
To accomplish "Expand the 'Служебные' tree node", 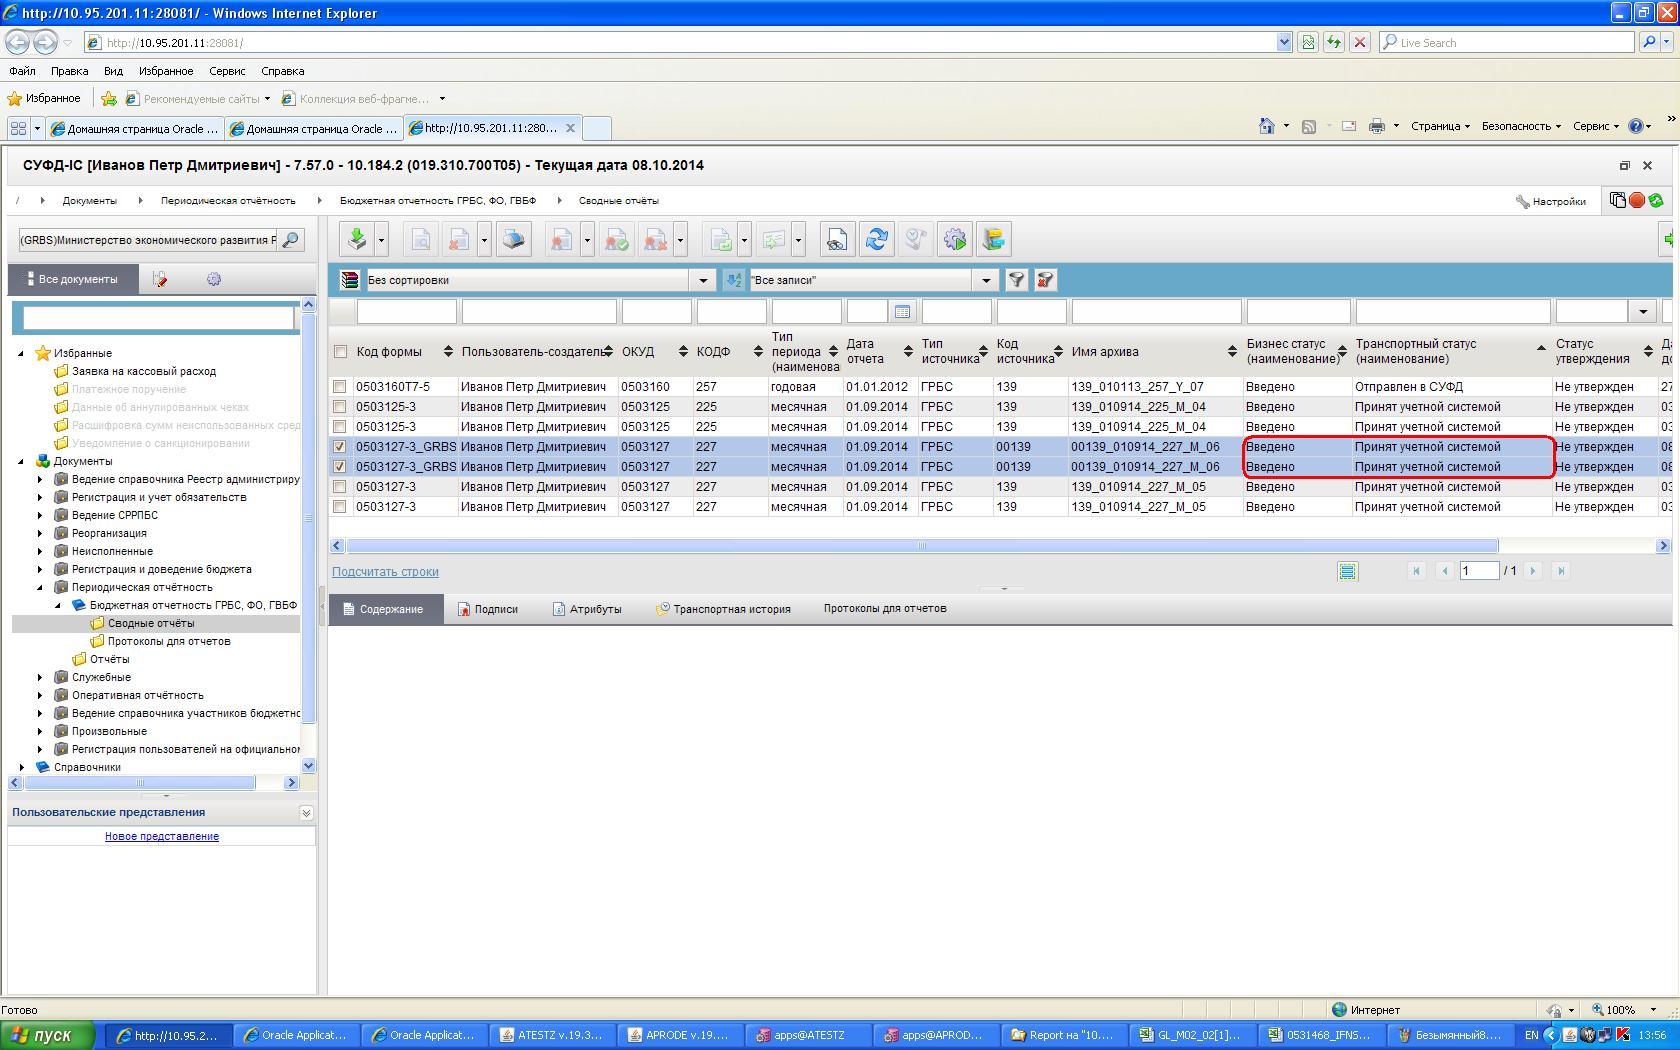I will point(40,677).
